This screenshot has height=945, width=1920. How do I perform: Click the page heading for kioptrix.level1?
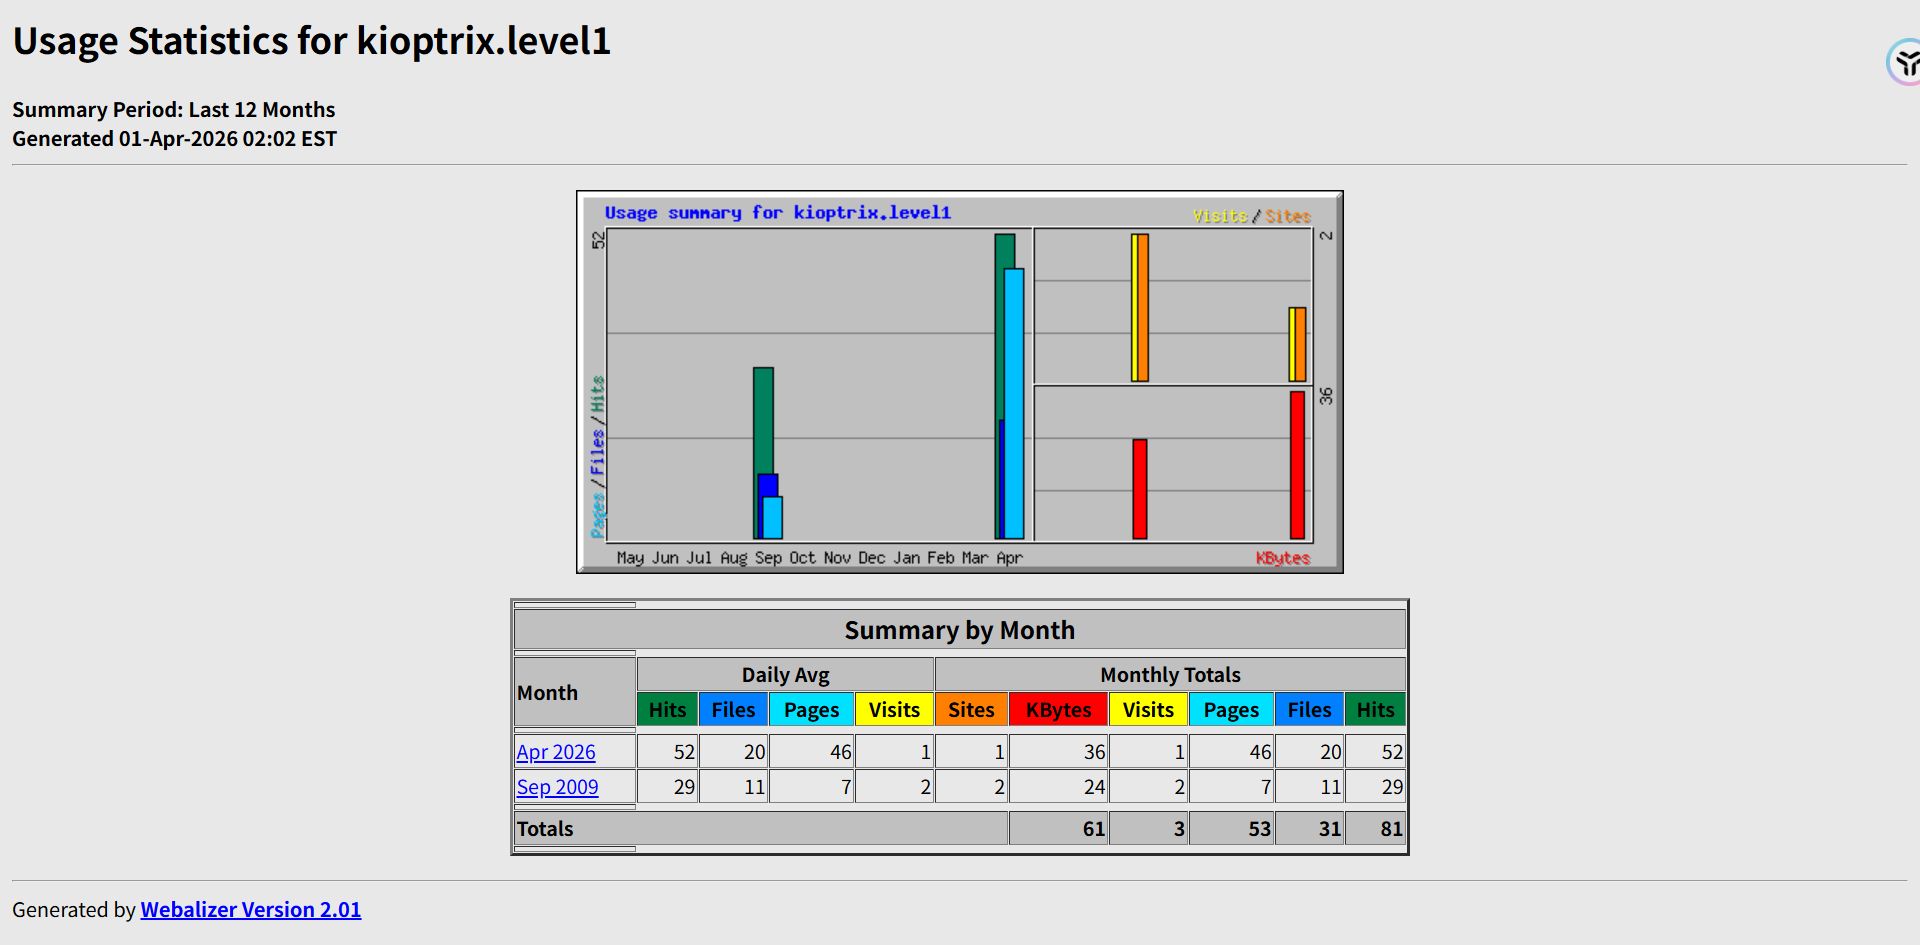click(311, 41)
